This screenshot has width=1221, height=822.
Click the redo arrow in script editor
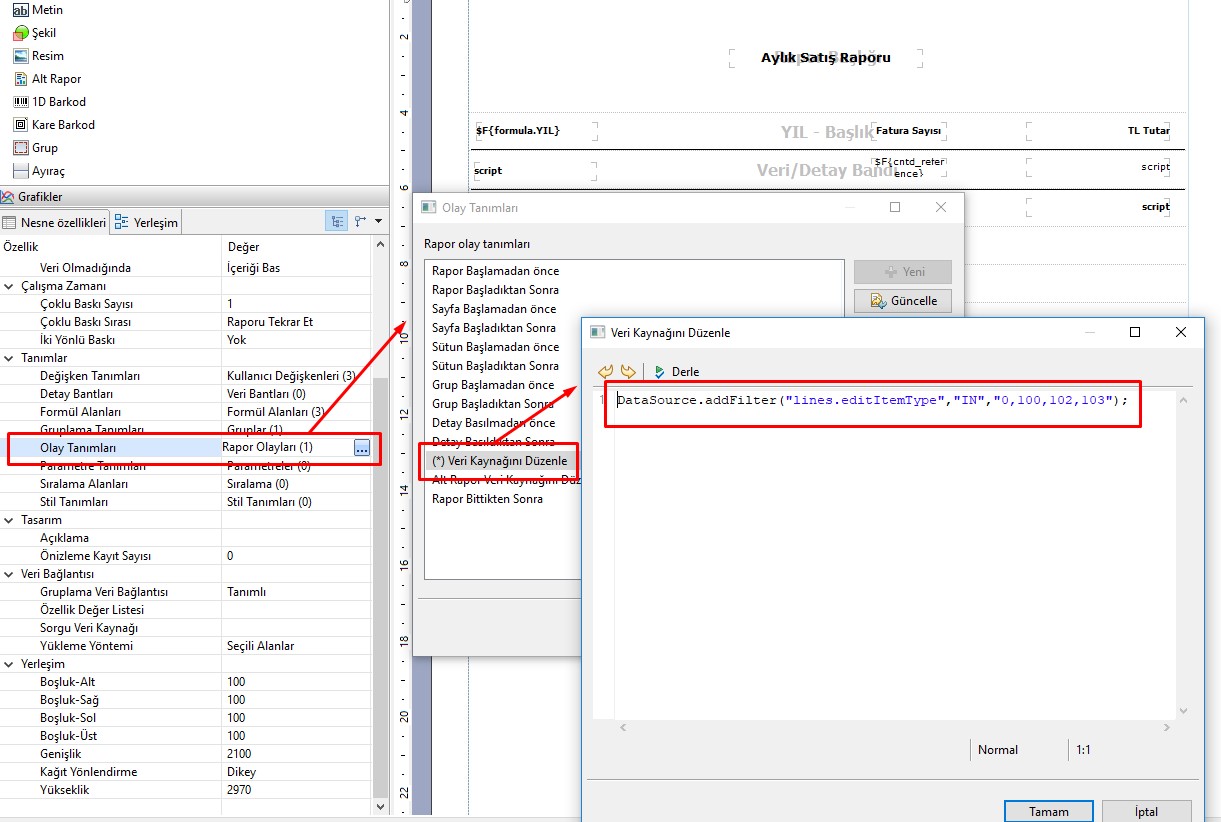(x=628, y=372)
